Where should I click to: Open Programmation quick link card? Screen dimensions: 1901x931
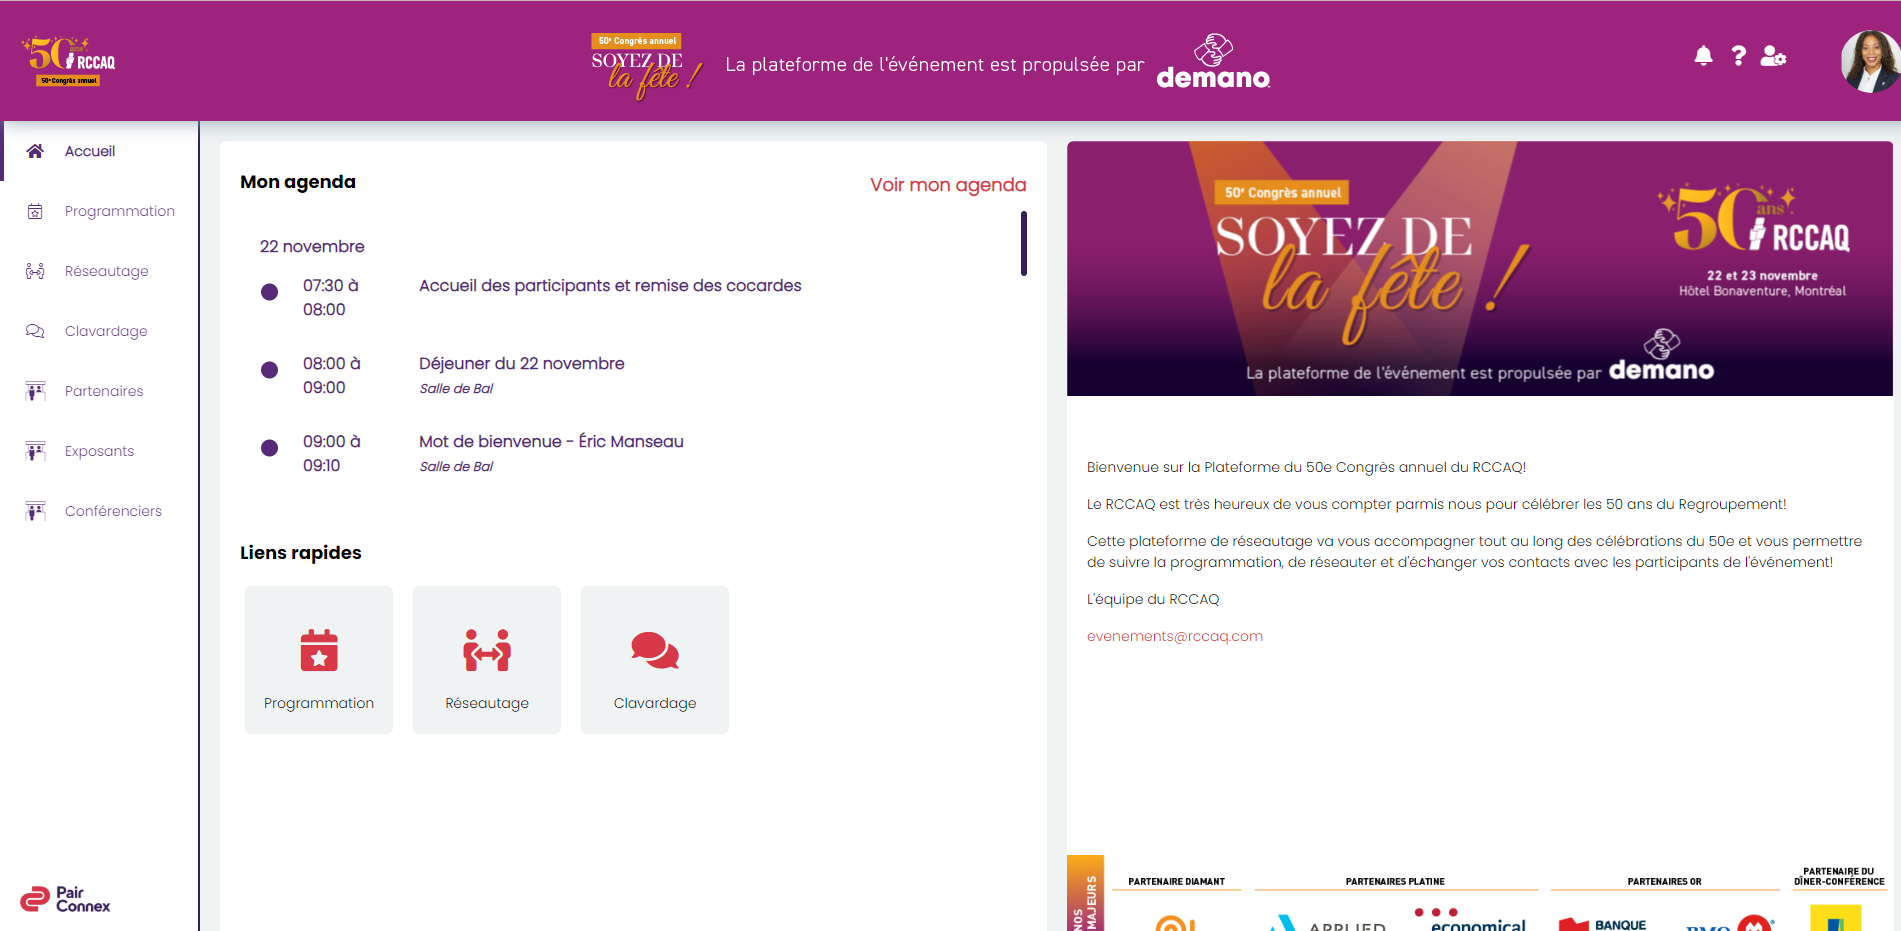(x=319, y=660)
